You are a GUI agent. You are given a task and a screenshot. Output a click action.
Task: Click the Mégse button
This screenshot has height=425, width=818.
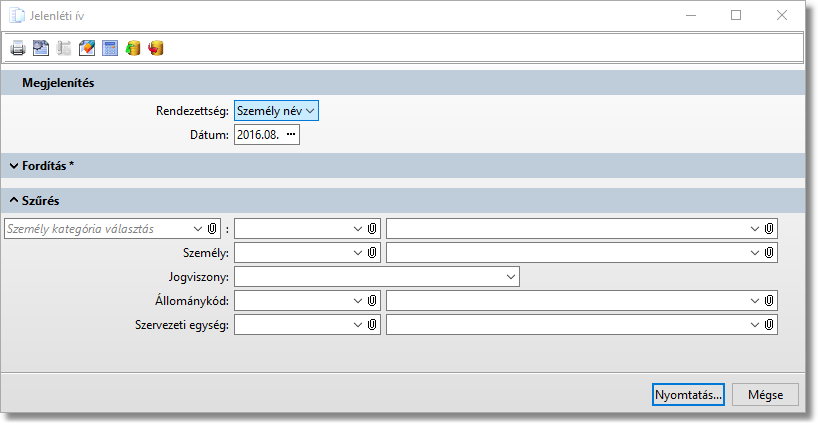coord(765,395)
